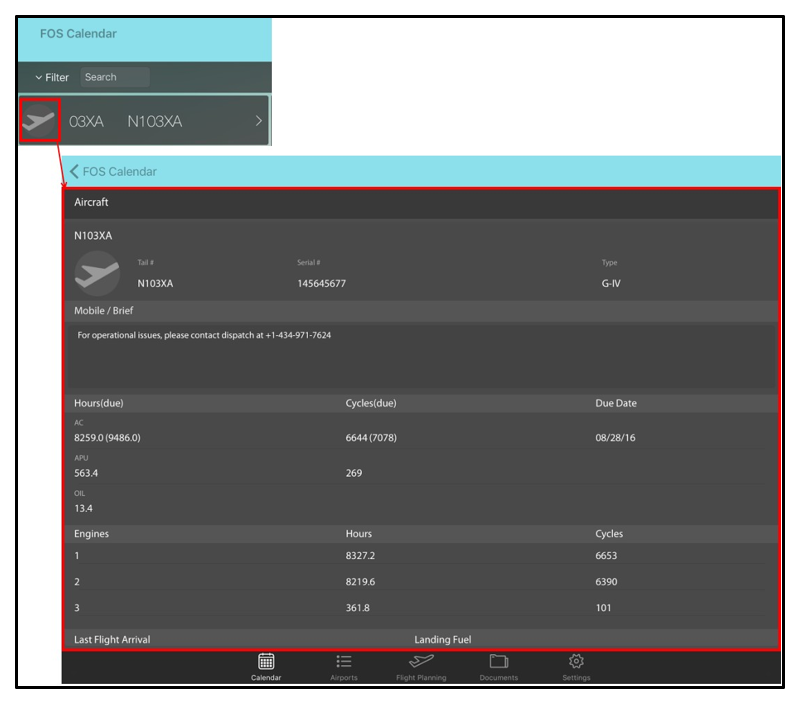The height and width of the screenshot is (725, 800).
Task: Expand the Filter dropdown
Action: point(52,77)
